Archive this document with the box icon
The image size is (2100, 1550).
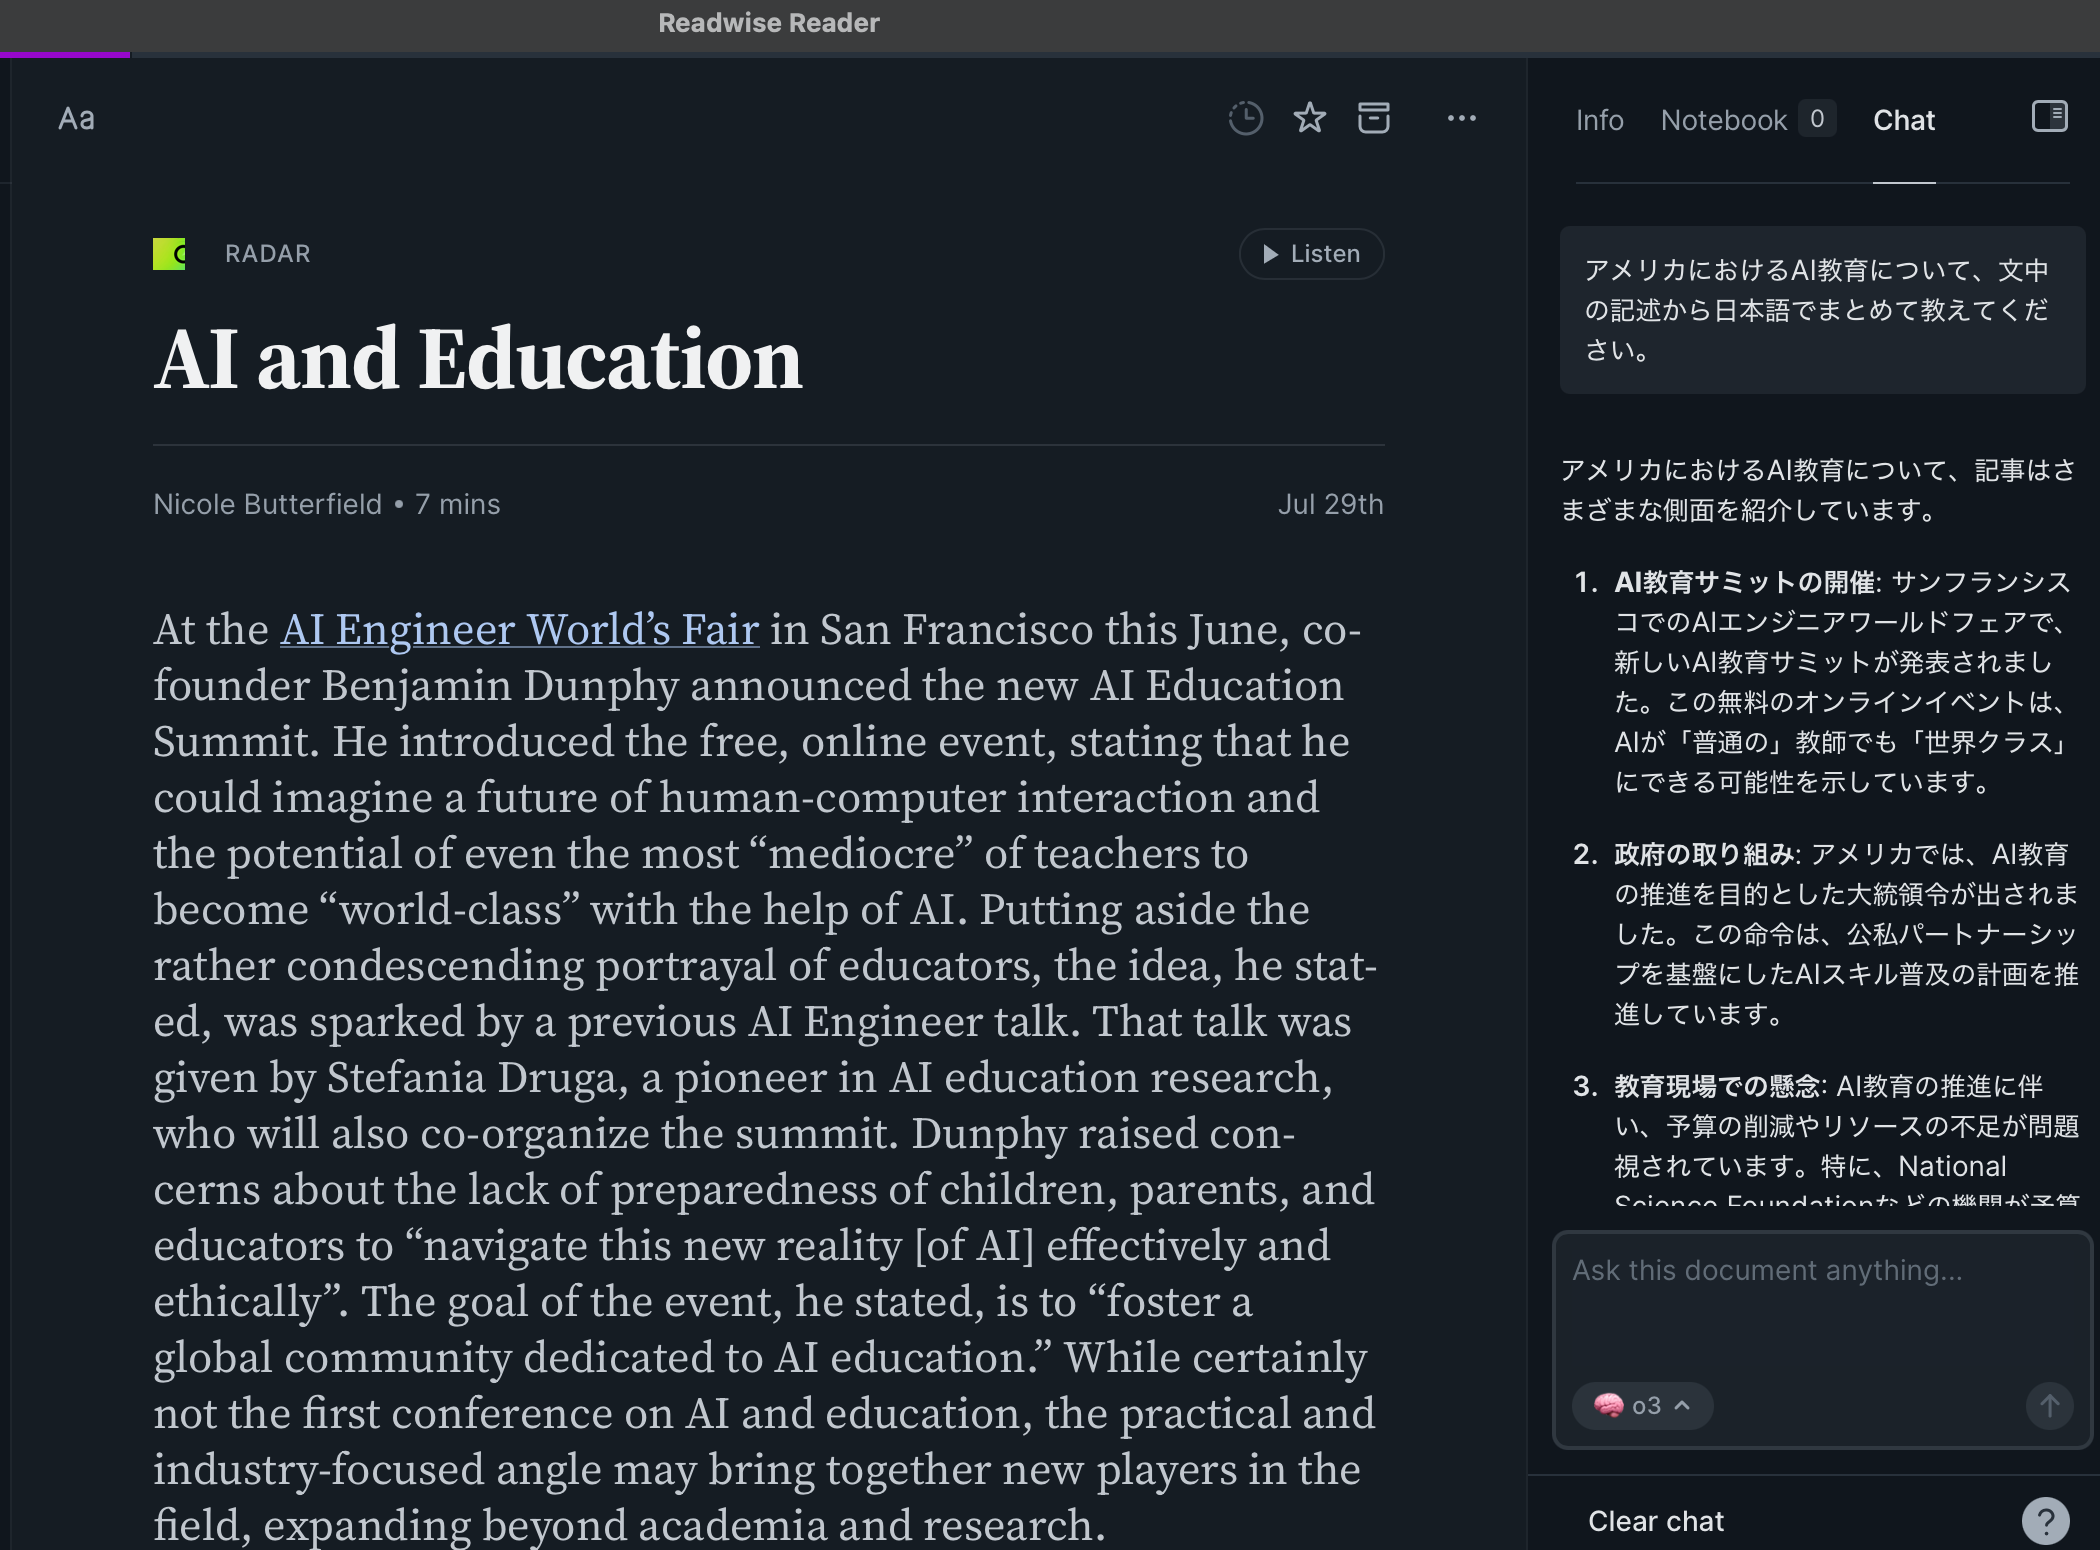point(1373,118)
